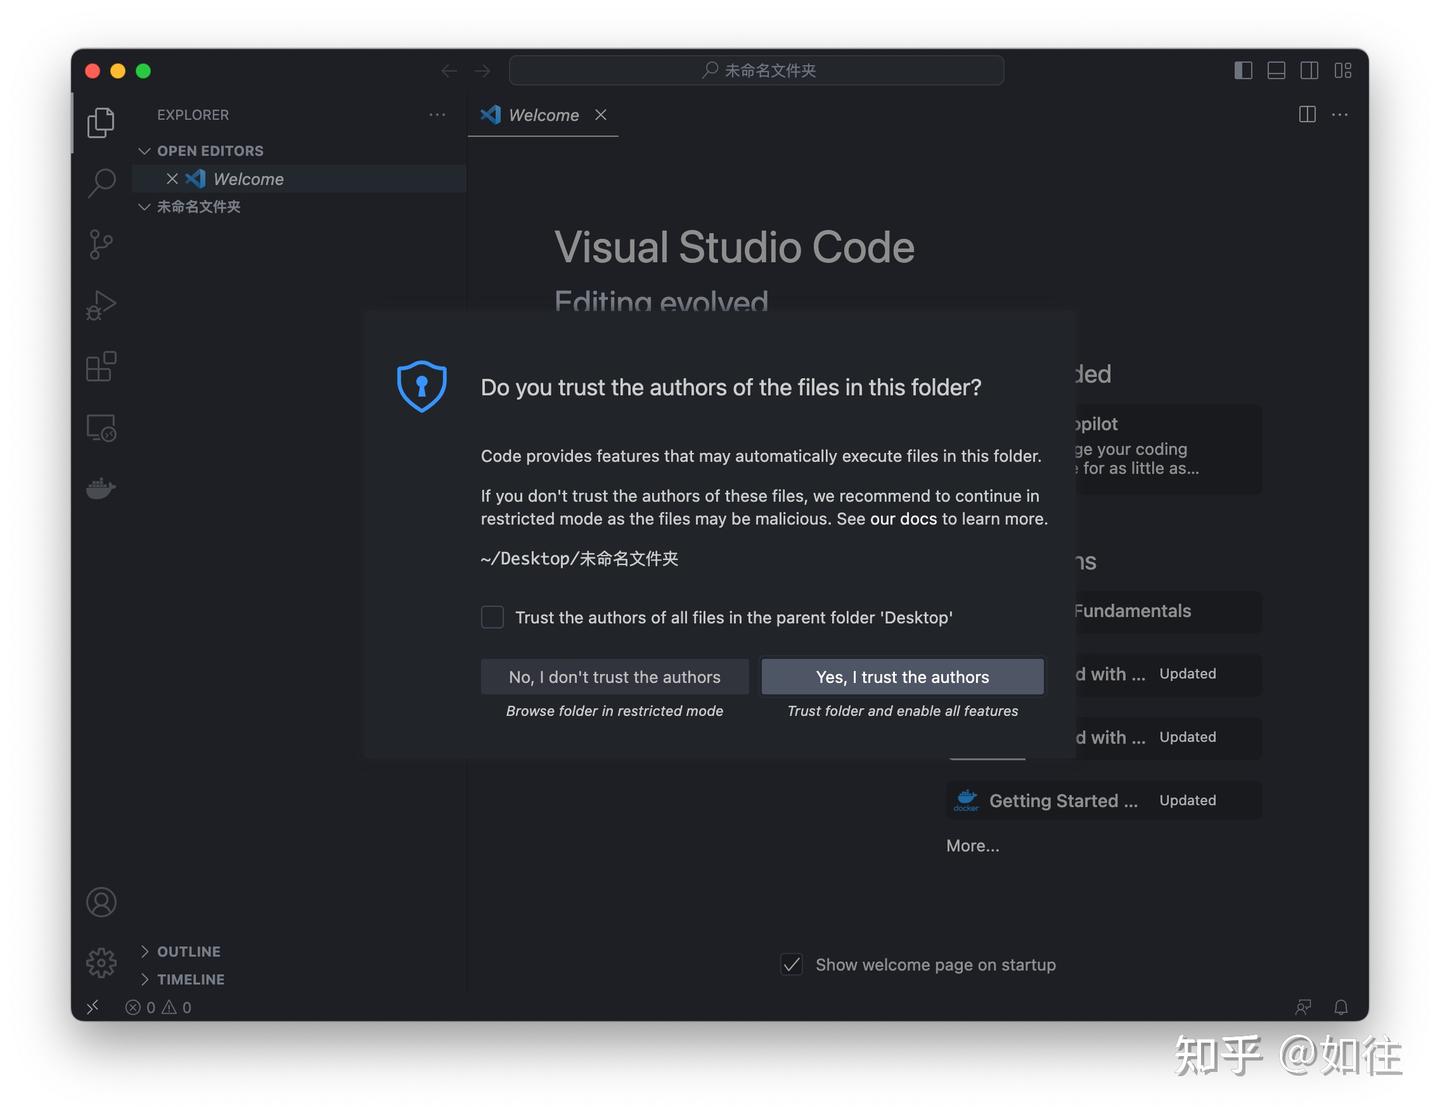Open the Docker extension view
Image resolution: width=1440 pixels, height=1115 pixels.
point(100,488)
